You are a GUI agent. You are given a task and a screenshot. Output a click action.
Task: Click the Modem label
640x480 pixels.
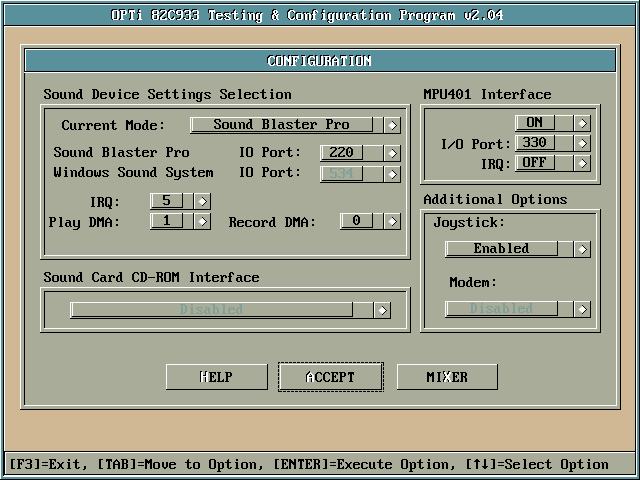point(473,282)
